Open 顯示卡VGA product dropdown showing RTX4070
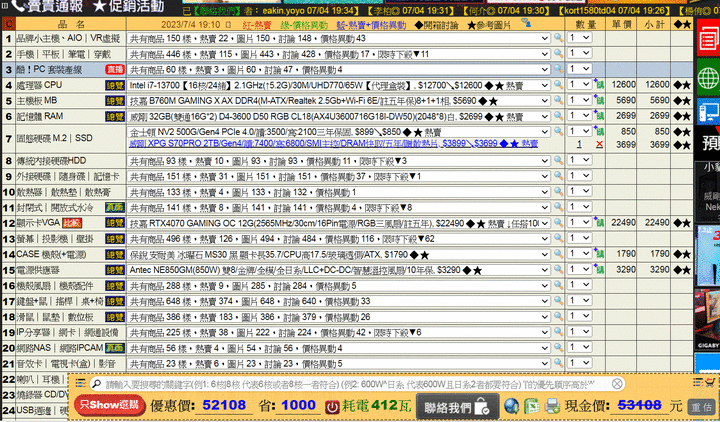 [x=339, y=223]
